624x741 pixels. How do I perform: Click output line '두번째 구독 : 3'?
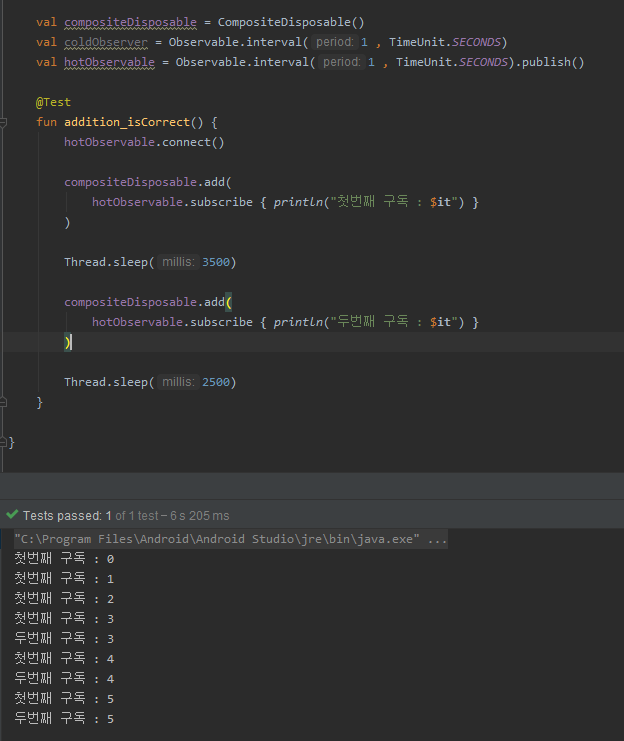(x=64, y=639)
